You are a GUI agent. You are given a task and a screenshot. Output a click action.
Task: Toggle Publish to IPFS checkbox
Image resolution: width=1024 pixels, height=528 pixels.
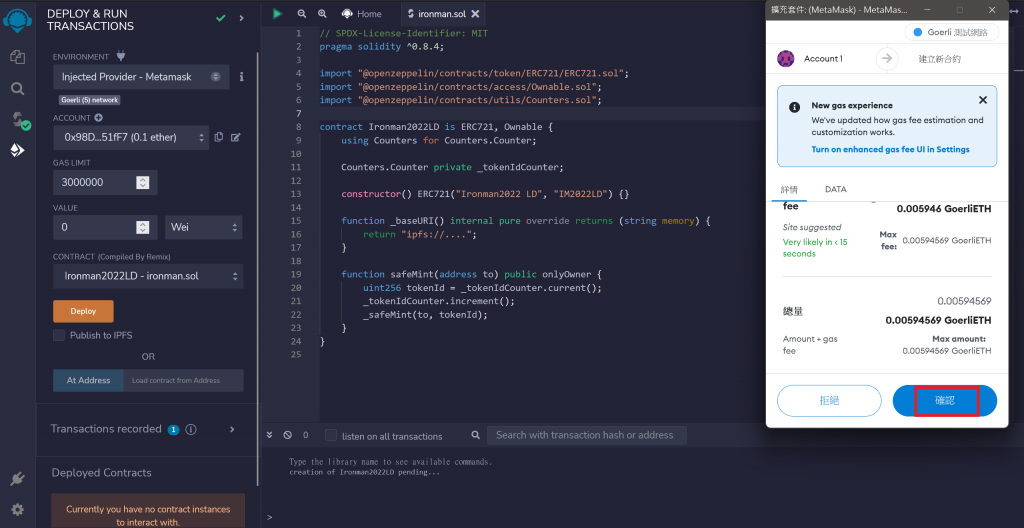coord(59,335)
